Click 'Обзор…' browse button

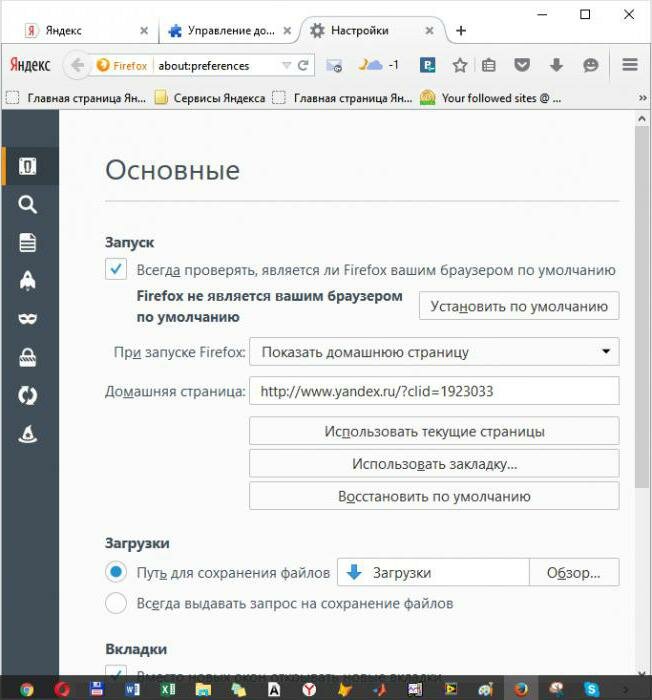pyautogui.click(x=574, y=572)
